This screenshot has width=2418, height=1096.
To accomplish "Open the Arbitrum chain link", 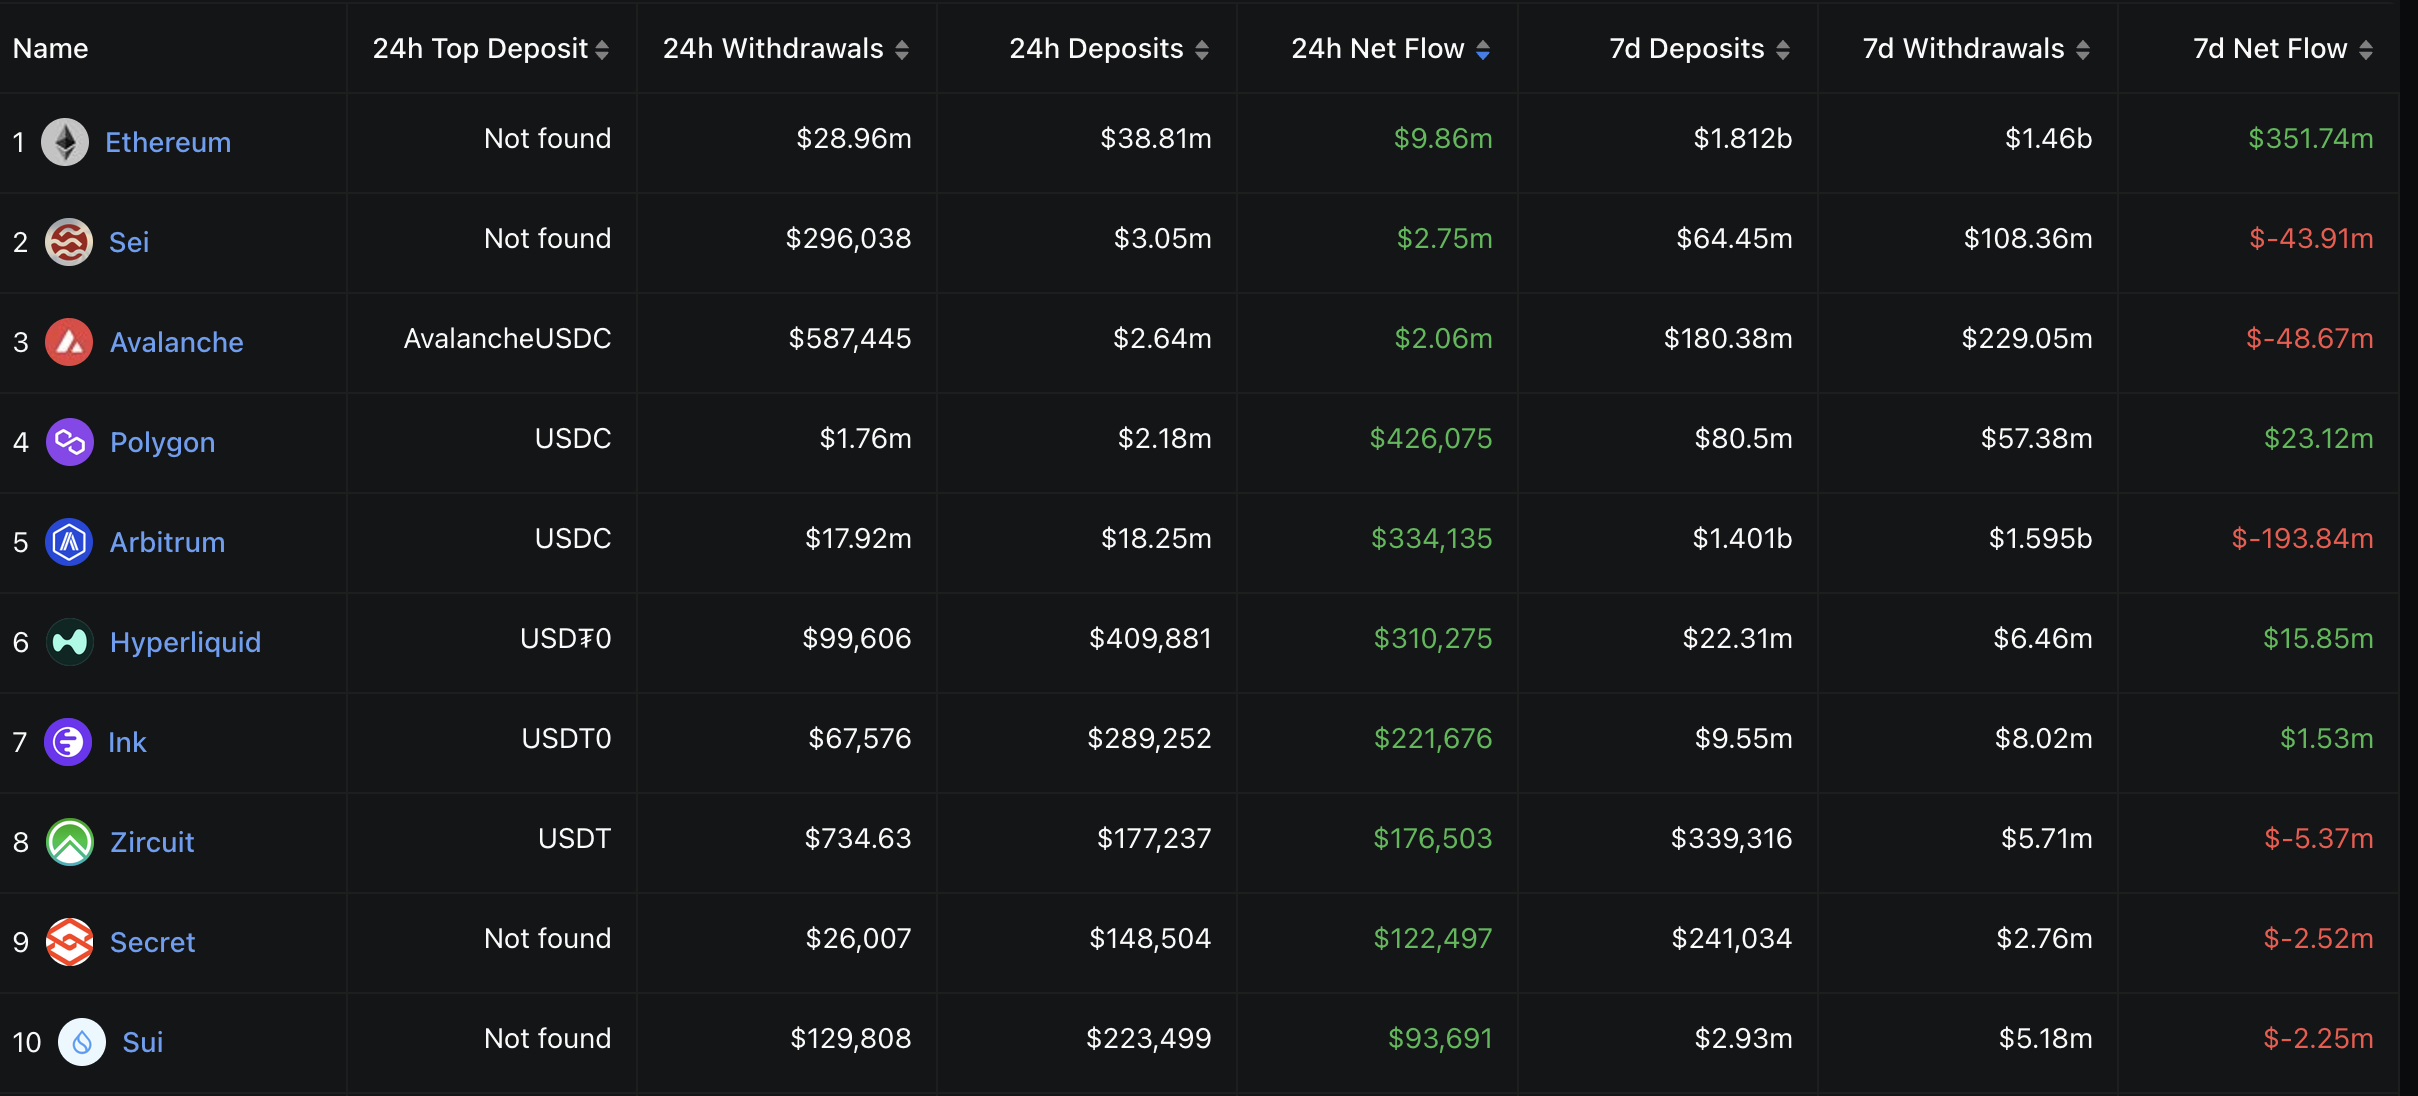I will point(167,542).
